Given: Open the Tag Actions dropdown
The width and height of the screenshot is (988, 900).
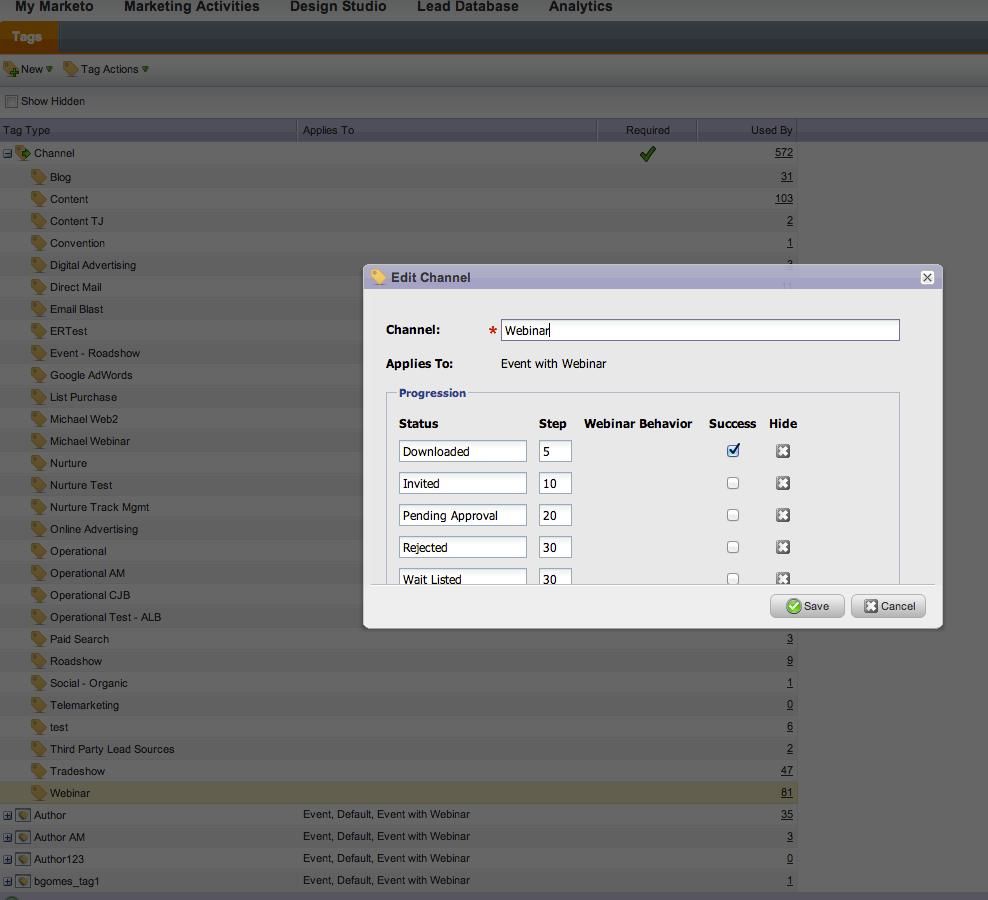Looking at the screenshot, I should click(106, 69).
